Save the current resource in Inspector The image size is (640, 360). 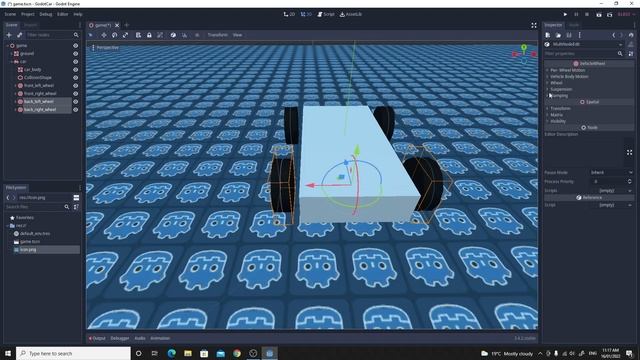[569, 35]
